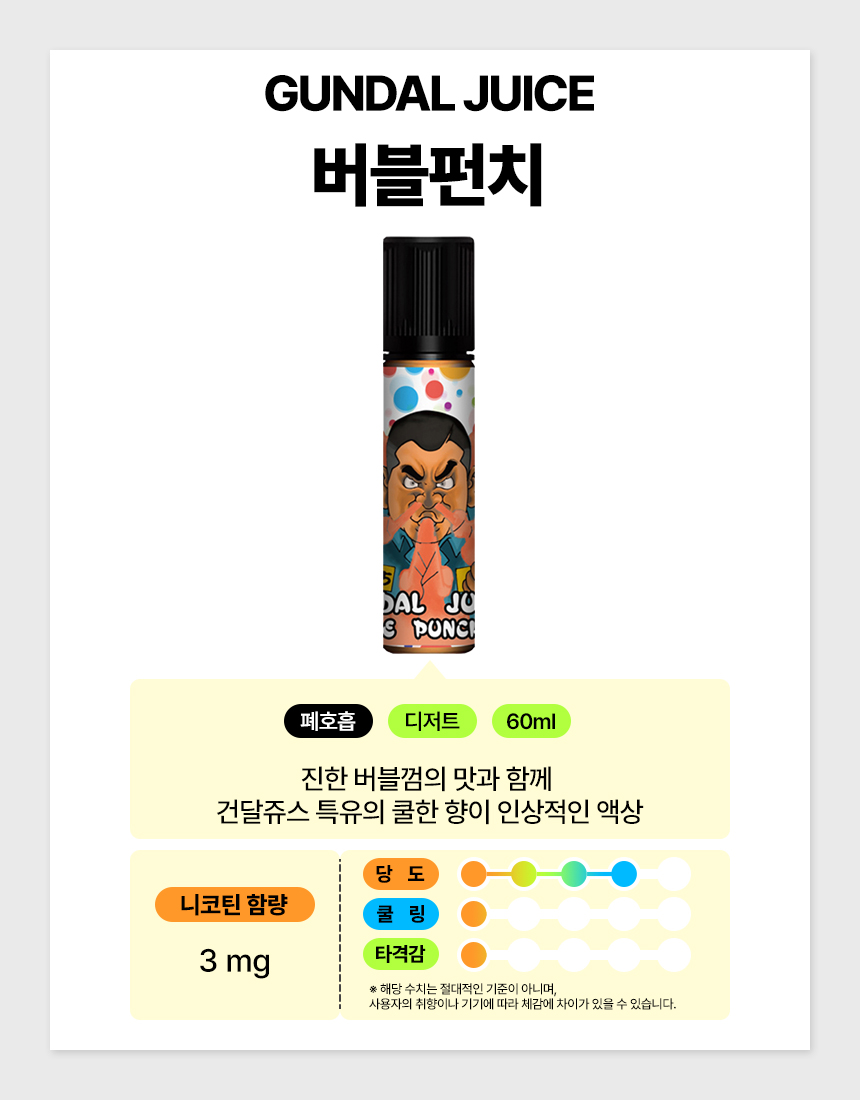860x1100 pixels.
Task: Click the last empty dot on 쿨링 scale
Action: coord(674,914)
